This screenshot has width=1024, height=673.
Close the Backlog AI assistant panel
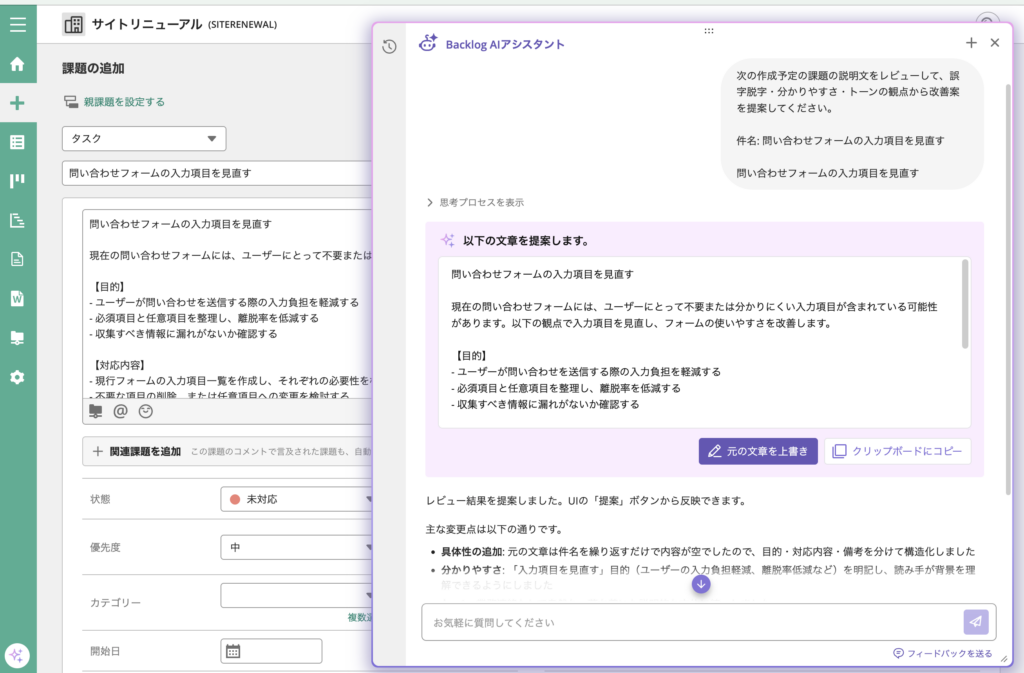point(995,43)
